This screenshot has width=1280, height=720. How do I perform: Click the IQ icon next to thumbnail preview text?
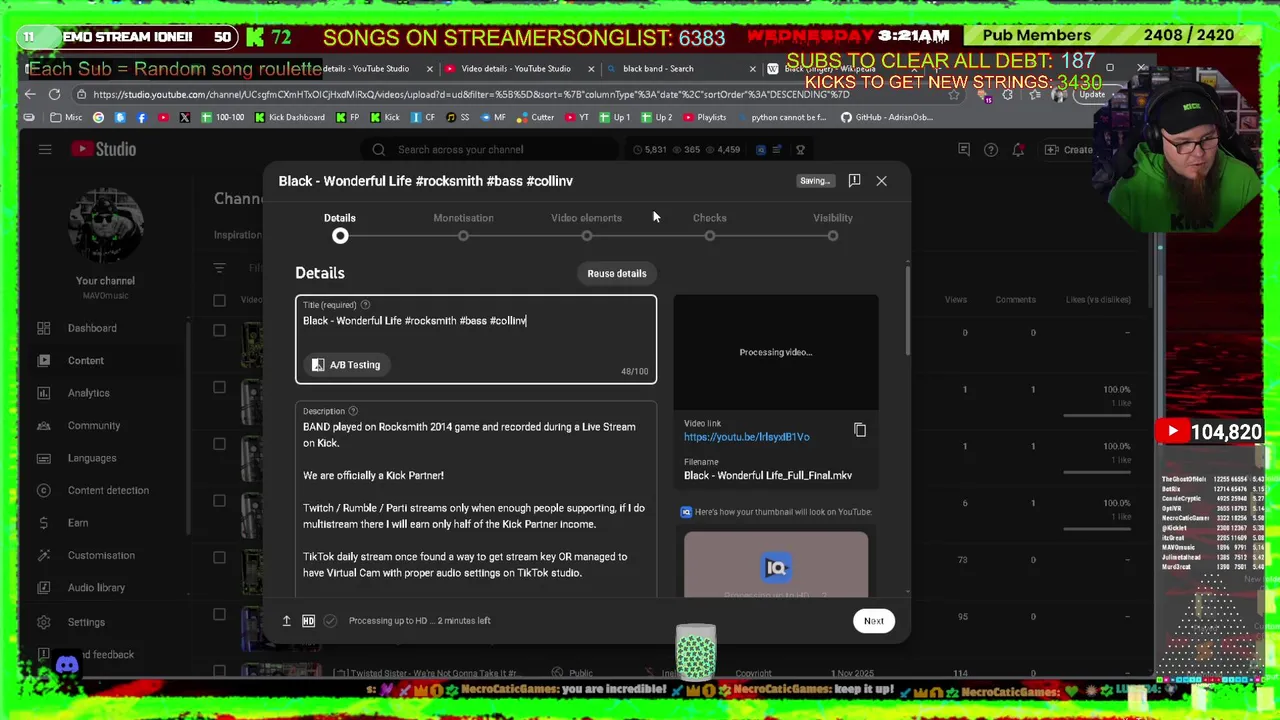pos(686,512)
